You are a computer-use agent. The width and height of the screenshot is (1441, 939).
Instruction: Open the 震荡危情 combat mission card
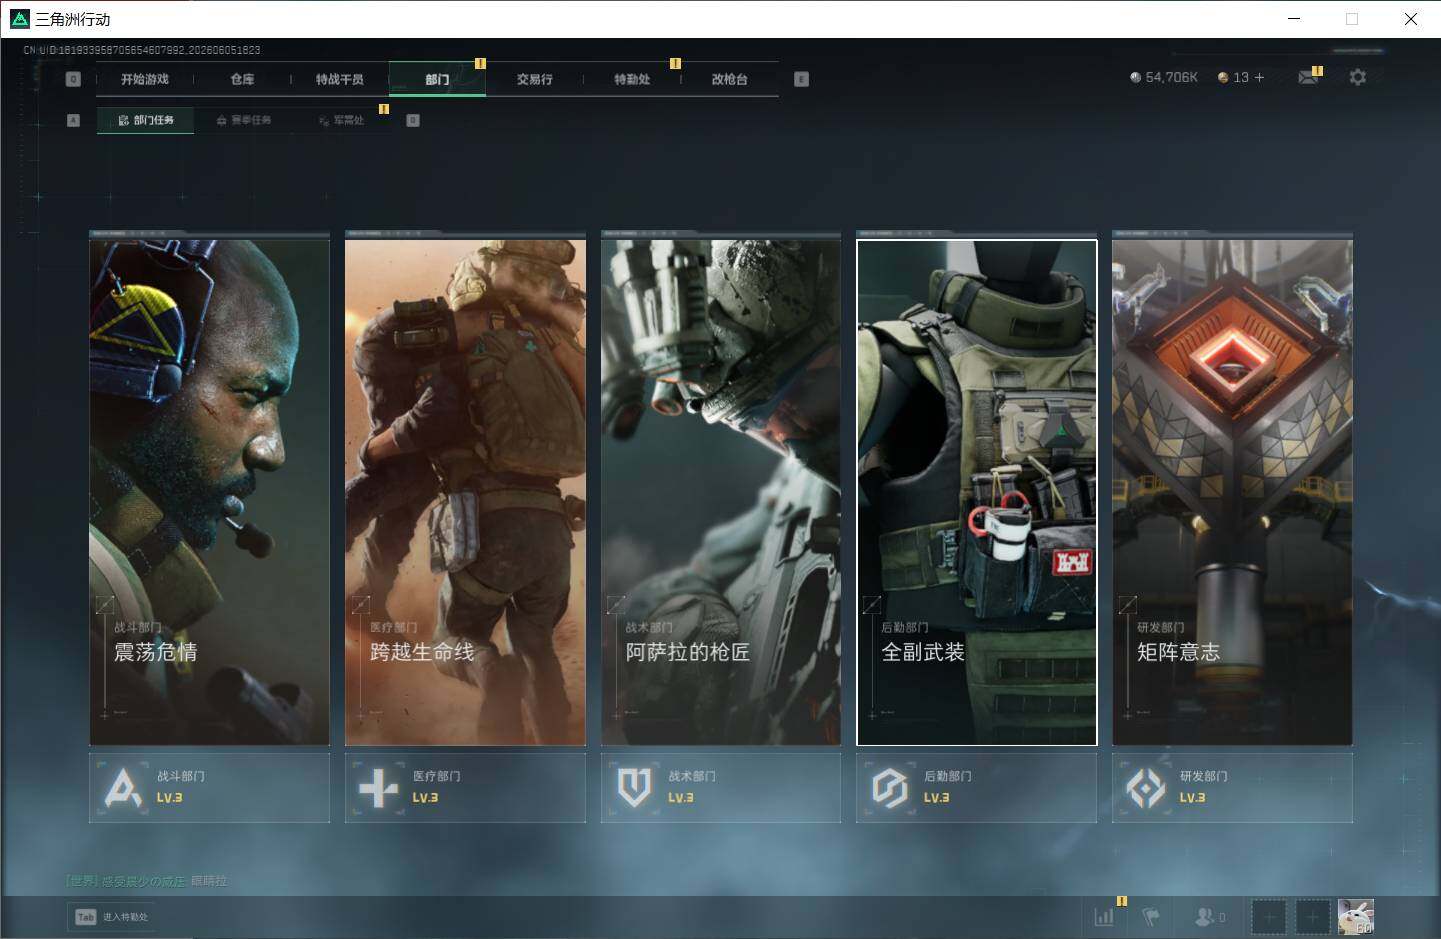[209, 492]
